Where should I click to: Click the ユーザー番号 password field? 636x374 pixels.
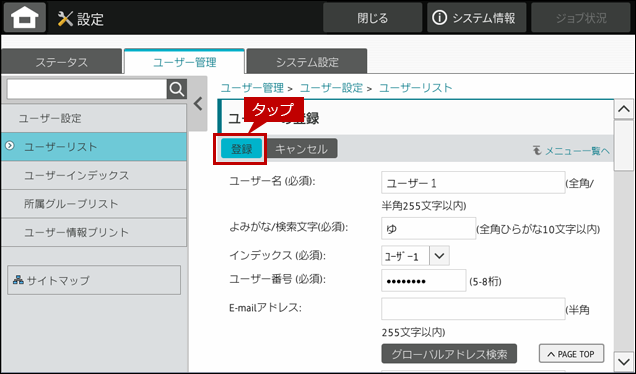click(423, 280)
